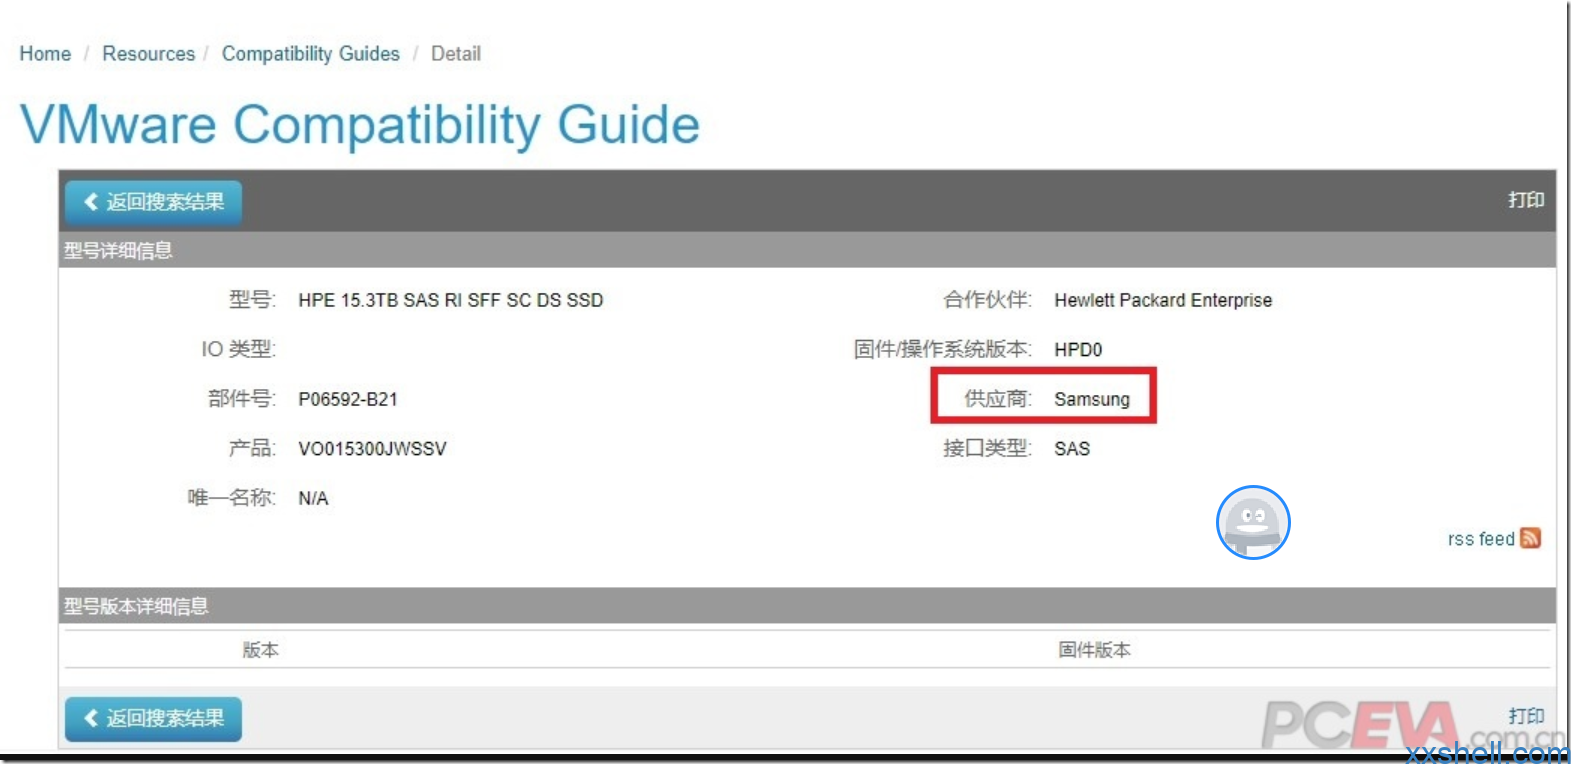Open the Compatibility Guides breadcrumb link
This screenshot has width=1571, height=764.
pyautogui.click(x=311, y=54)
